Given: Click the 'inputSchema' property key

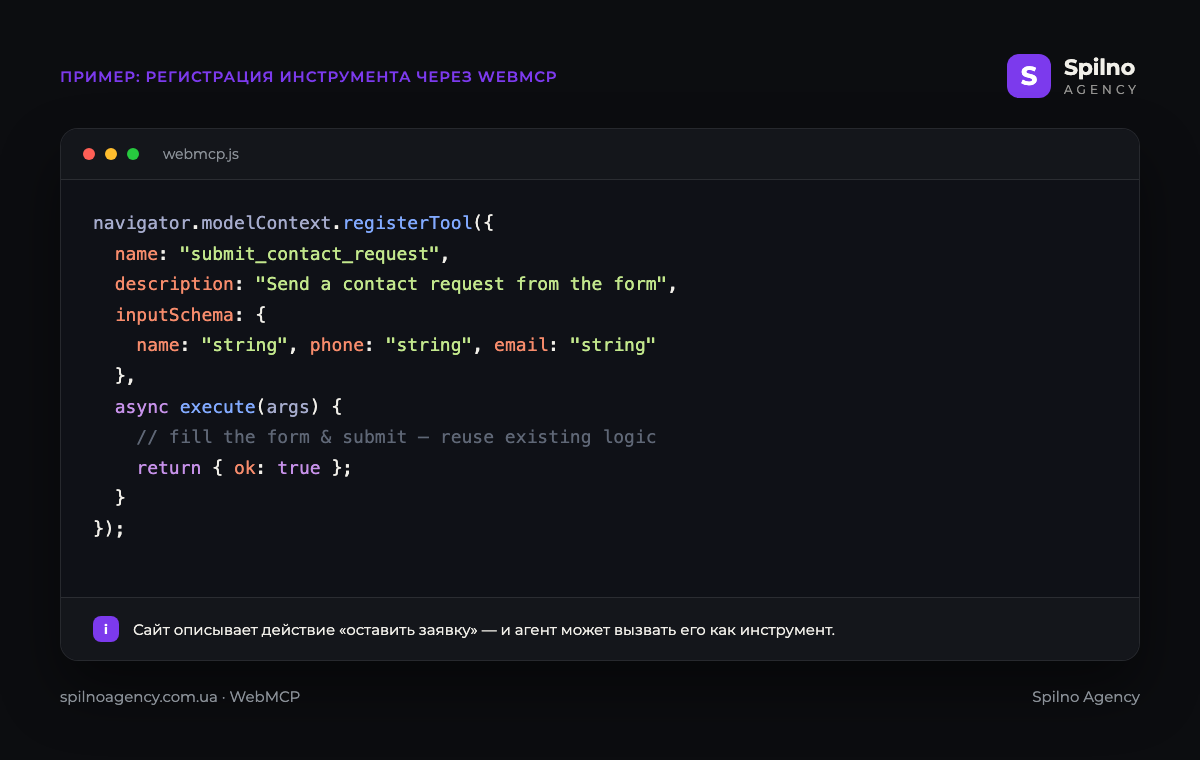Looking at the screenshot, I should (174, 315).
